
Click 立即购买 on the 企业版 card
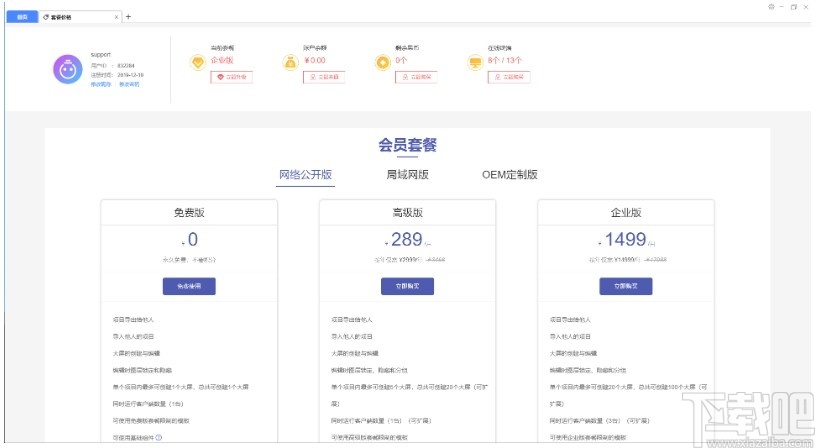click(x=626, y=286)
